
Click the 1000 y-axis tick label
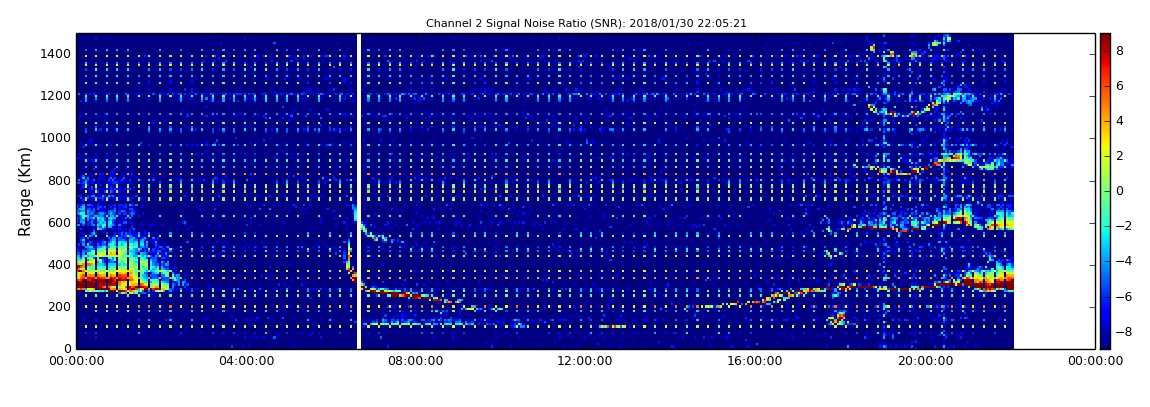[57, 138]
